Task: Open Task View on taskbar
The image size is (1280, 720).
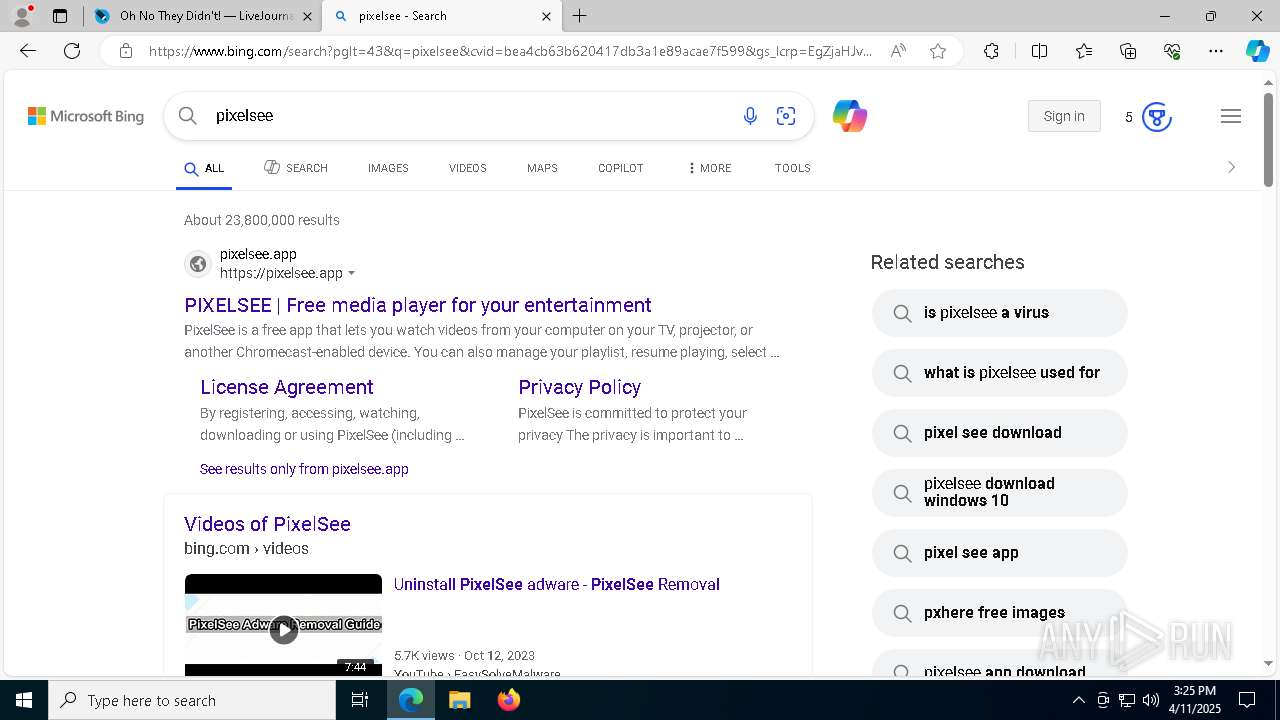Action: 360,700
